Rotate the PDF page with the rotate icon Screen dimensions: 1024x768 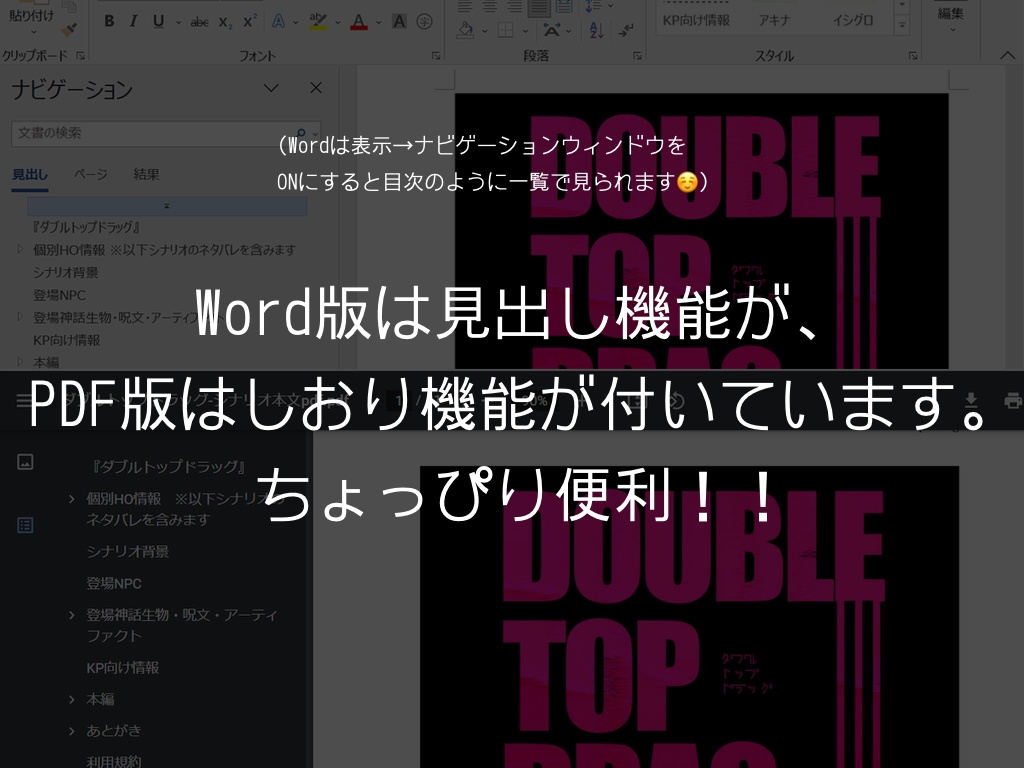678,400
